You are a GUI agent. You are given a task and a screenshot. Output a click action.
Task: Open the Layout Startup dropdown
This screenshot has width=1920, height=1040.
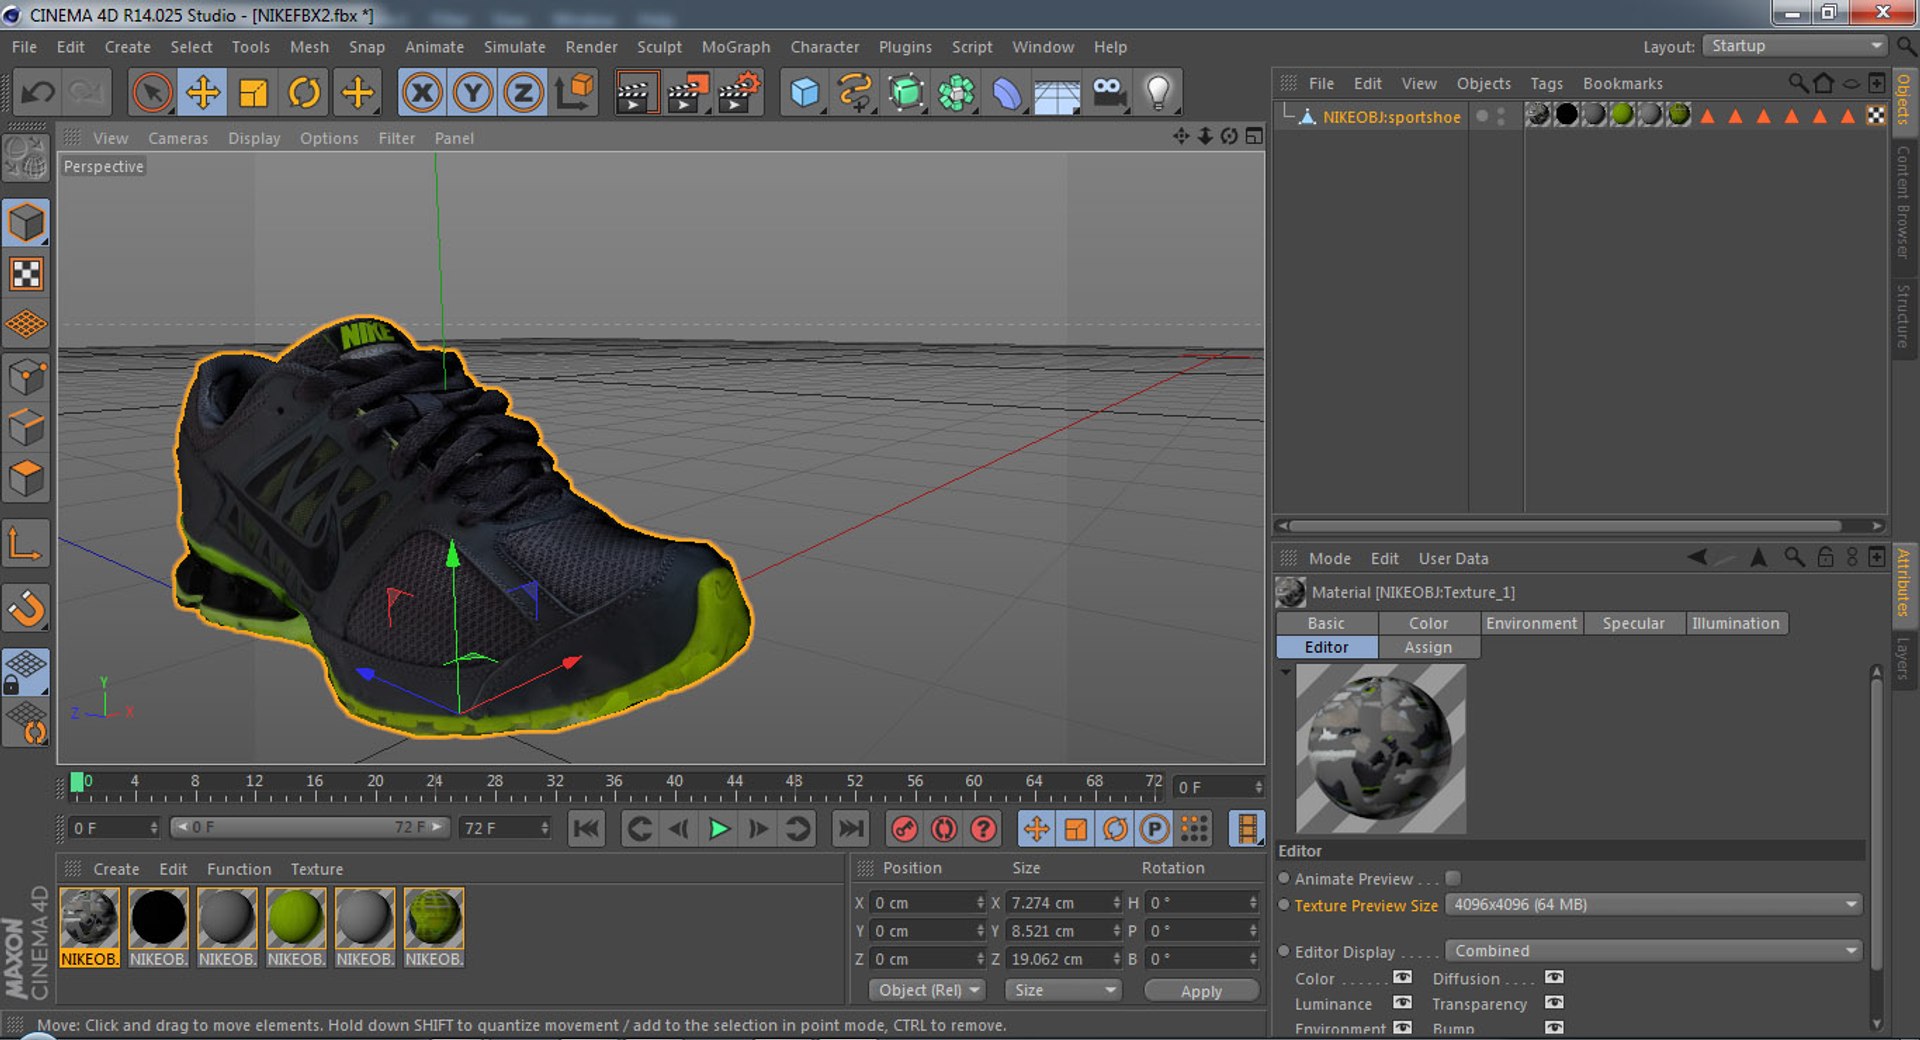pos(1795,46)
